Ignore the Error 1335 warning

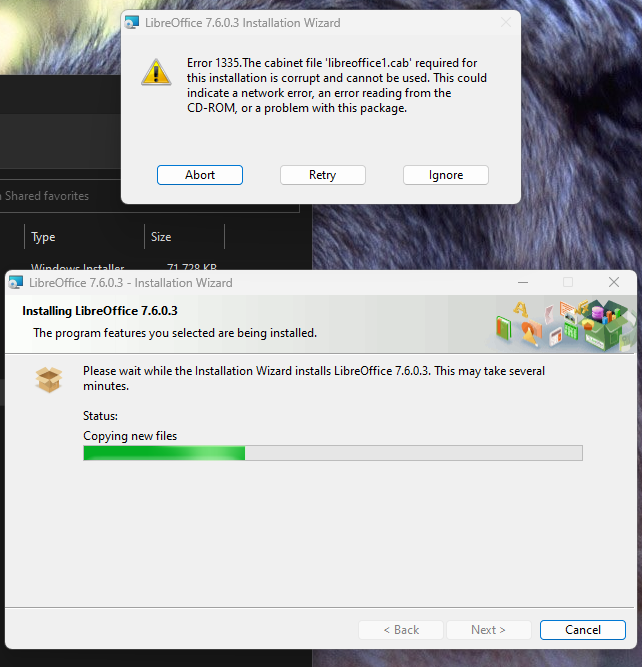coord(445,175)
